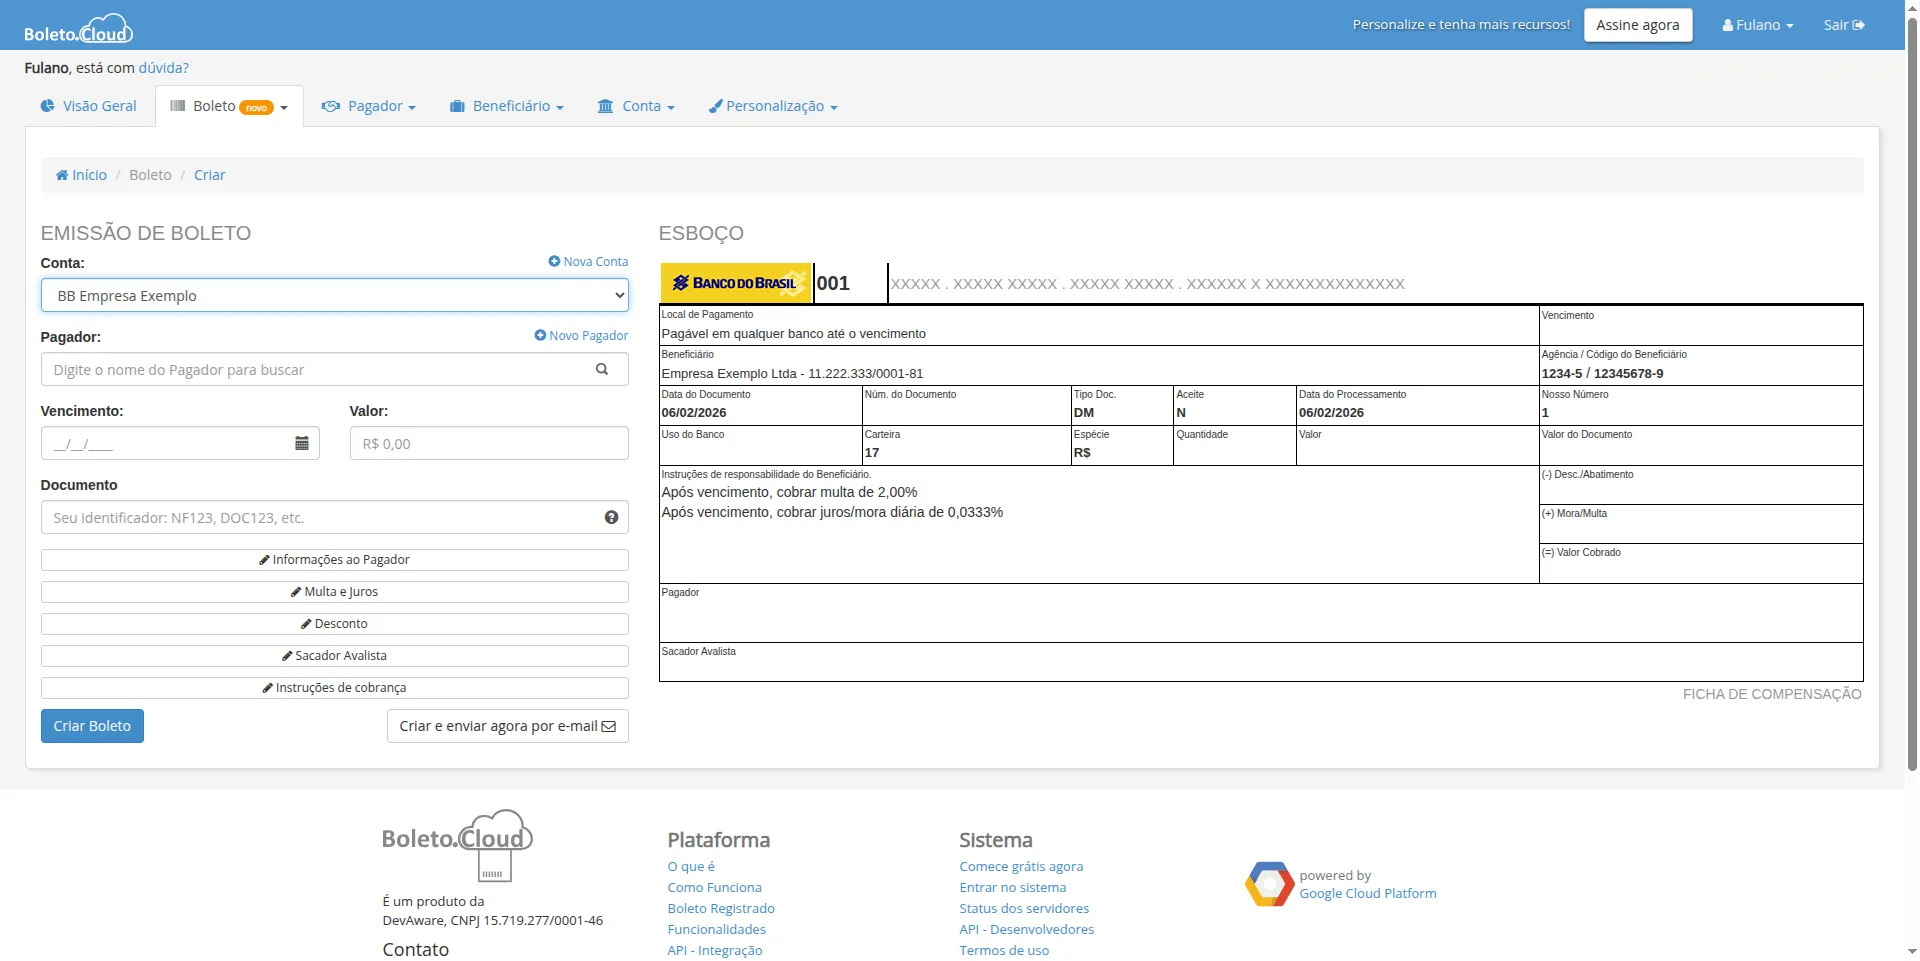
Task: Click the Banco do Brasil logo in boleto draft
Action: (x=736, y=283)
